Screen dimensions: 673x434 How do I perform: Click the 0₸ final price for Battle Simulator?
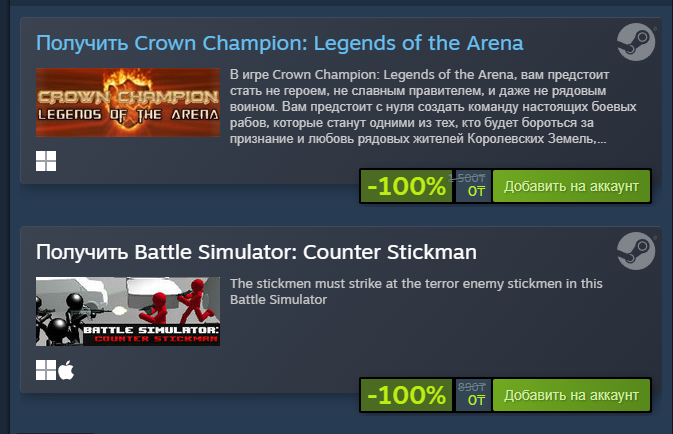click(476, 401)
